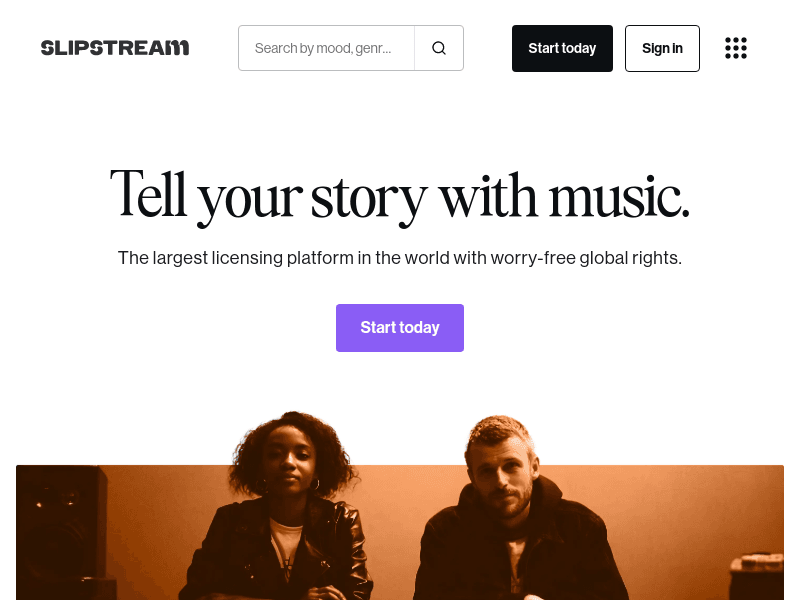
Task: Click the magnifying glass search icon
Action: pyautogui.click(x=439, y=48)
